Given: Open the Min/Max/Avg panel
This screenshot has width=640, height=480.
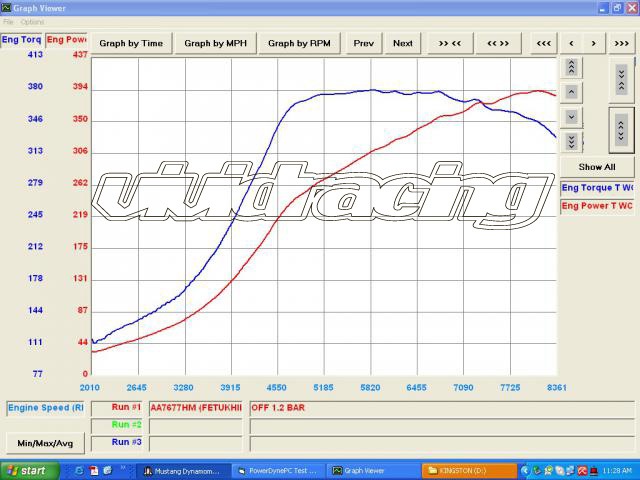Looking at the screenshot, I should (45, 443).
